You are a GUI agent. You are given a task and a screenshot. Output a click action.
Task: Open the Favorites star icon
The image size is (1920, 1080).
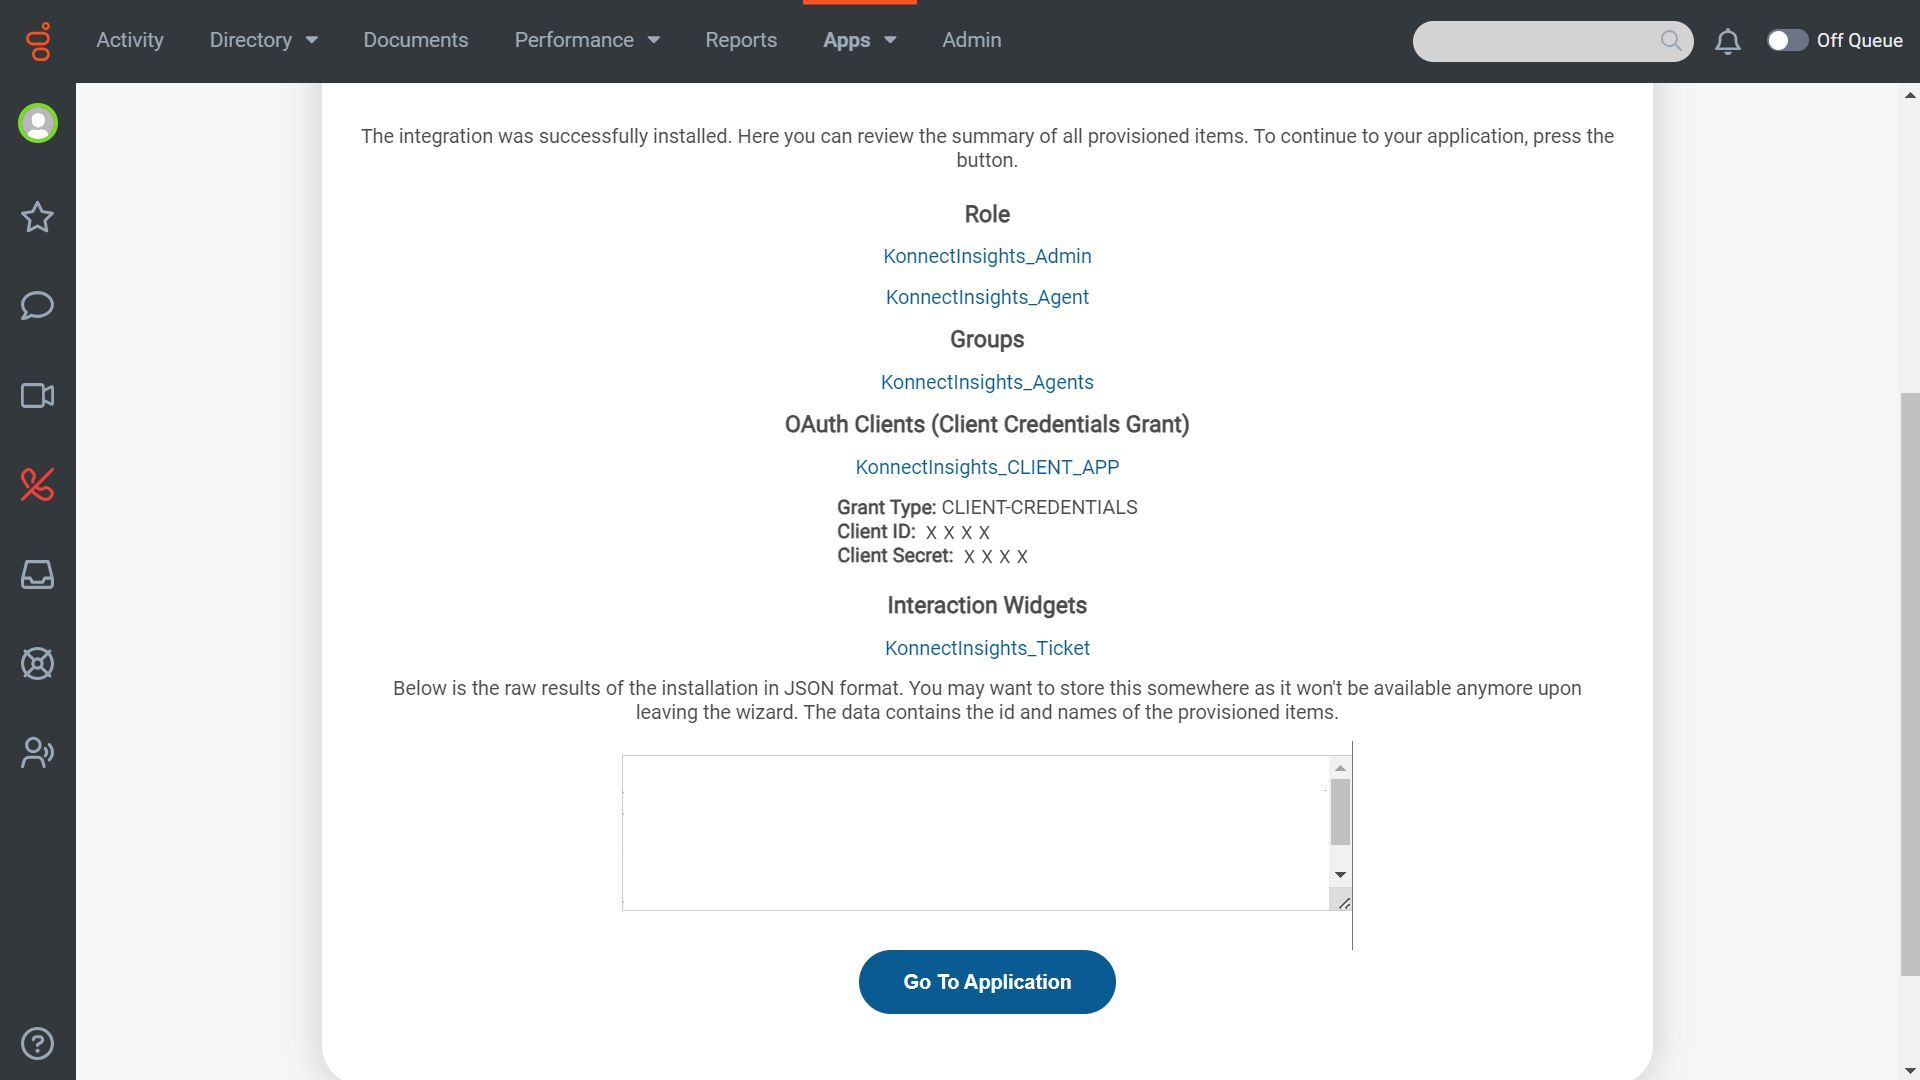click(38, 217)
